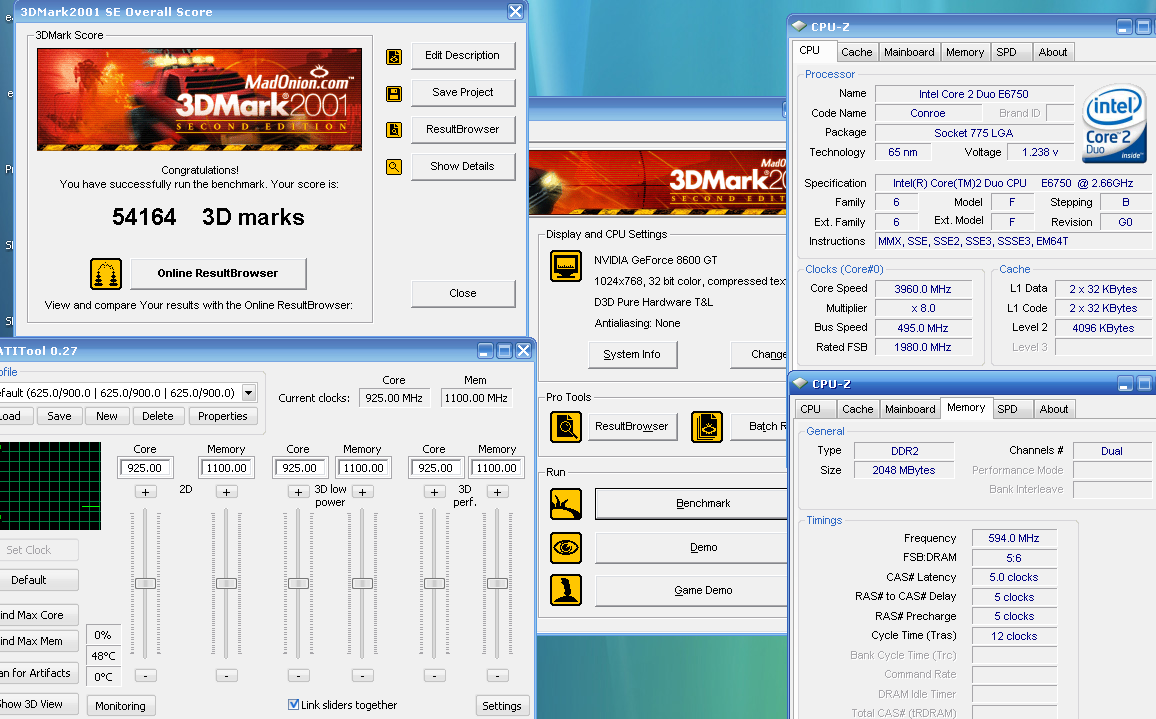
Task: Open SPD tab in top CPU-Z window
Action: (x=1006, y=52)
